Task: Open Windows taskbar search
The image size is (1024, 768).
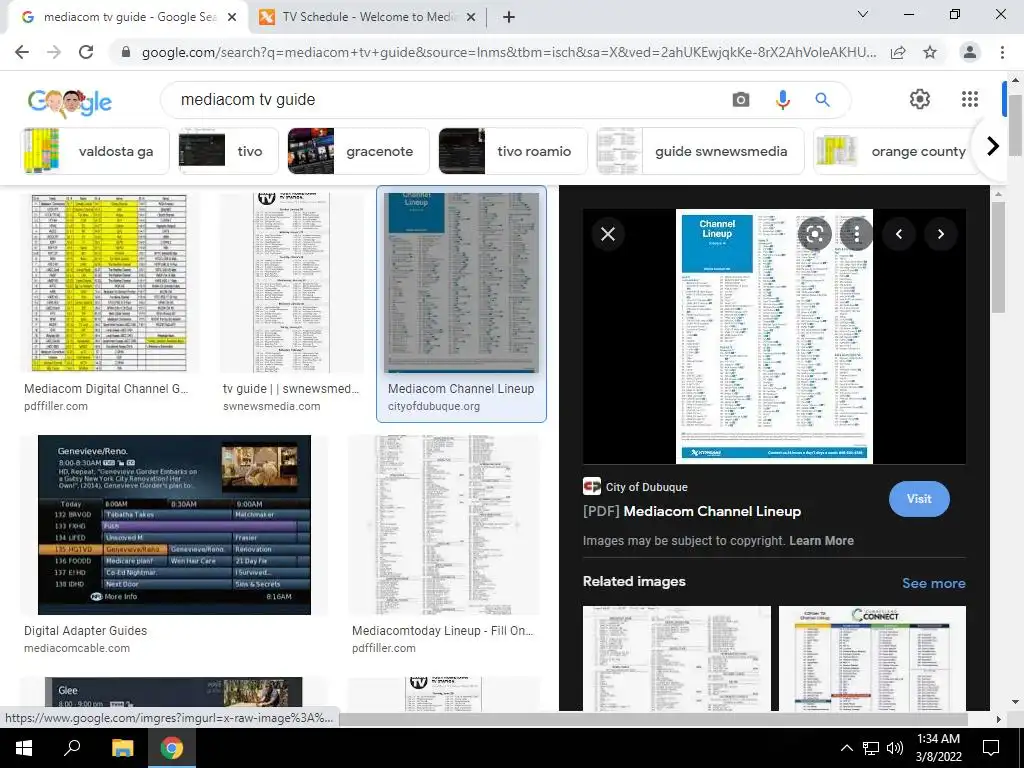Action: click(72, 748)
